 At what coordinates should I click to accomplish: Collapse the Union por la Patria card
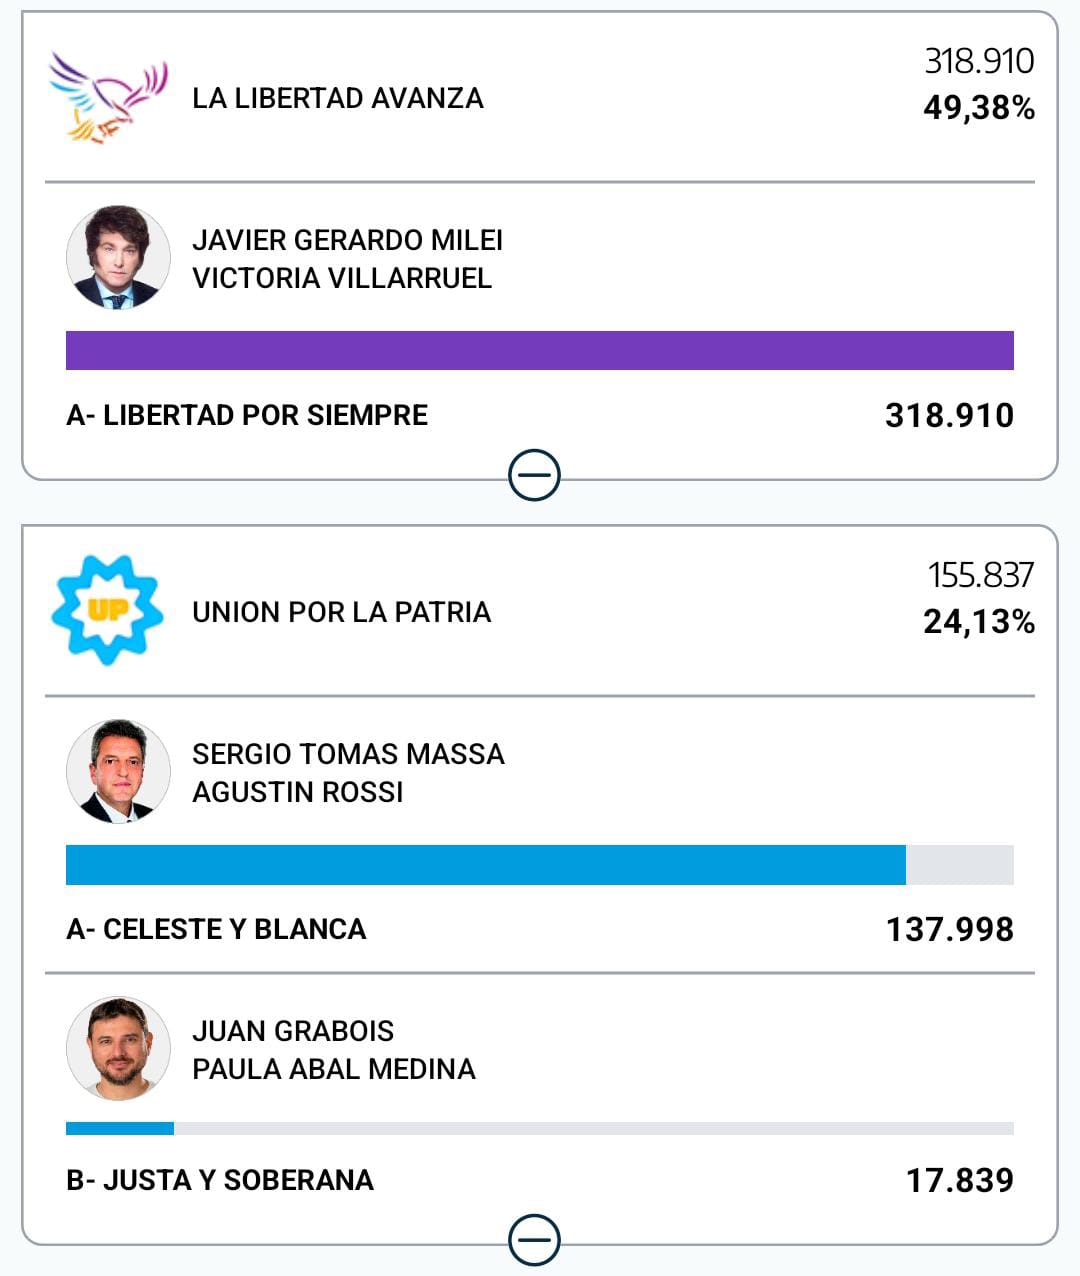534,1241
